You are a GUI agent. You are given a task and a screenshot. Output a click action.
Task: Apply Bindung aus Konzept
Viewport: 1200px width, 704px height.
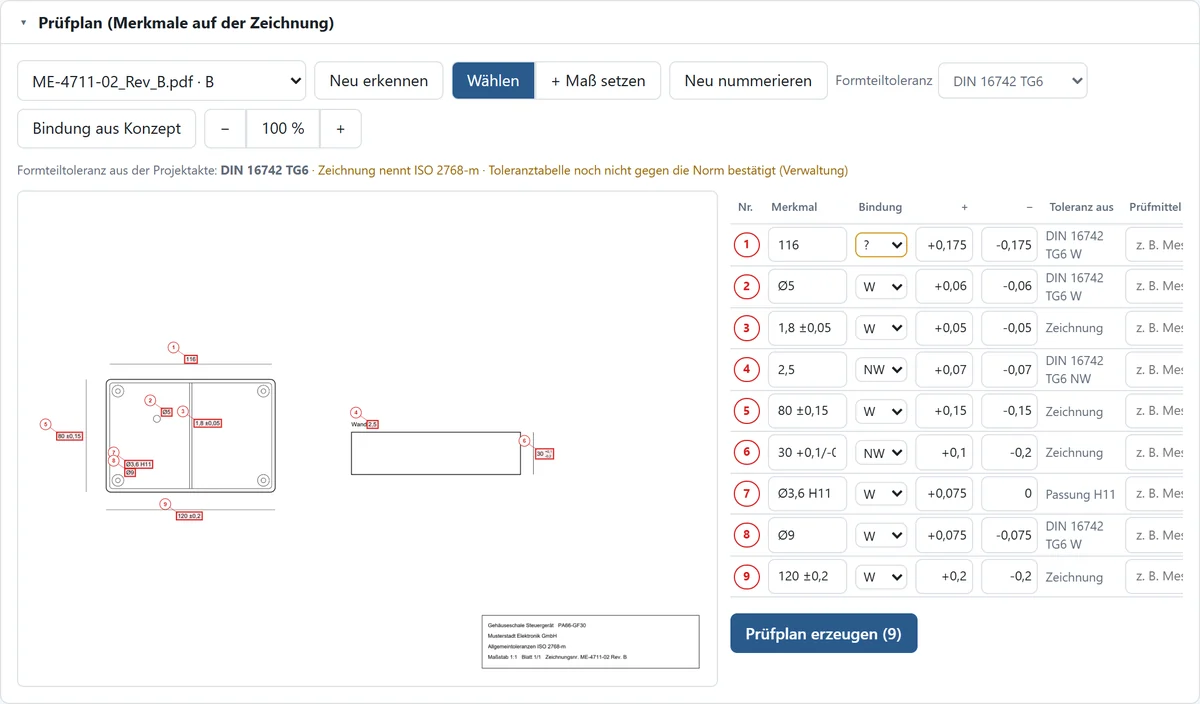click(x=107, y=129)
